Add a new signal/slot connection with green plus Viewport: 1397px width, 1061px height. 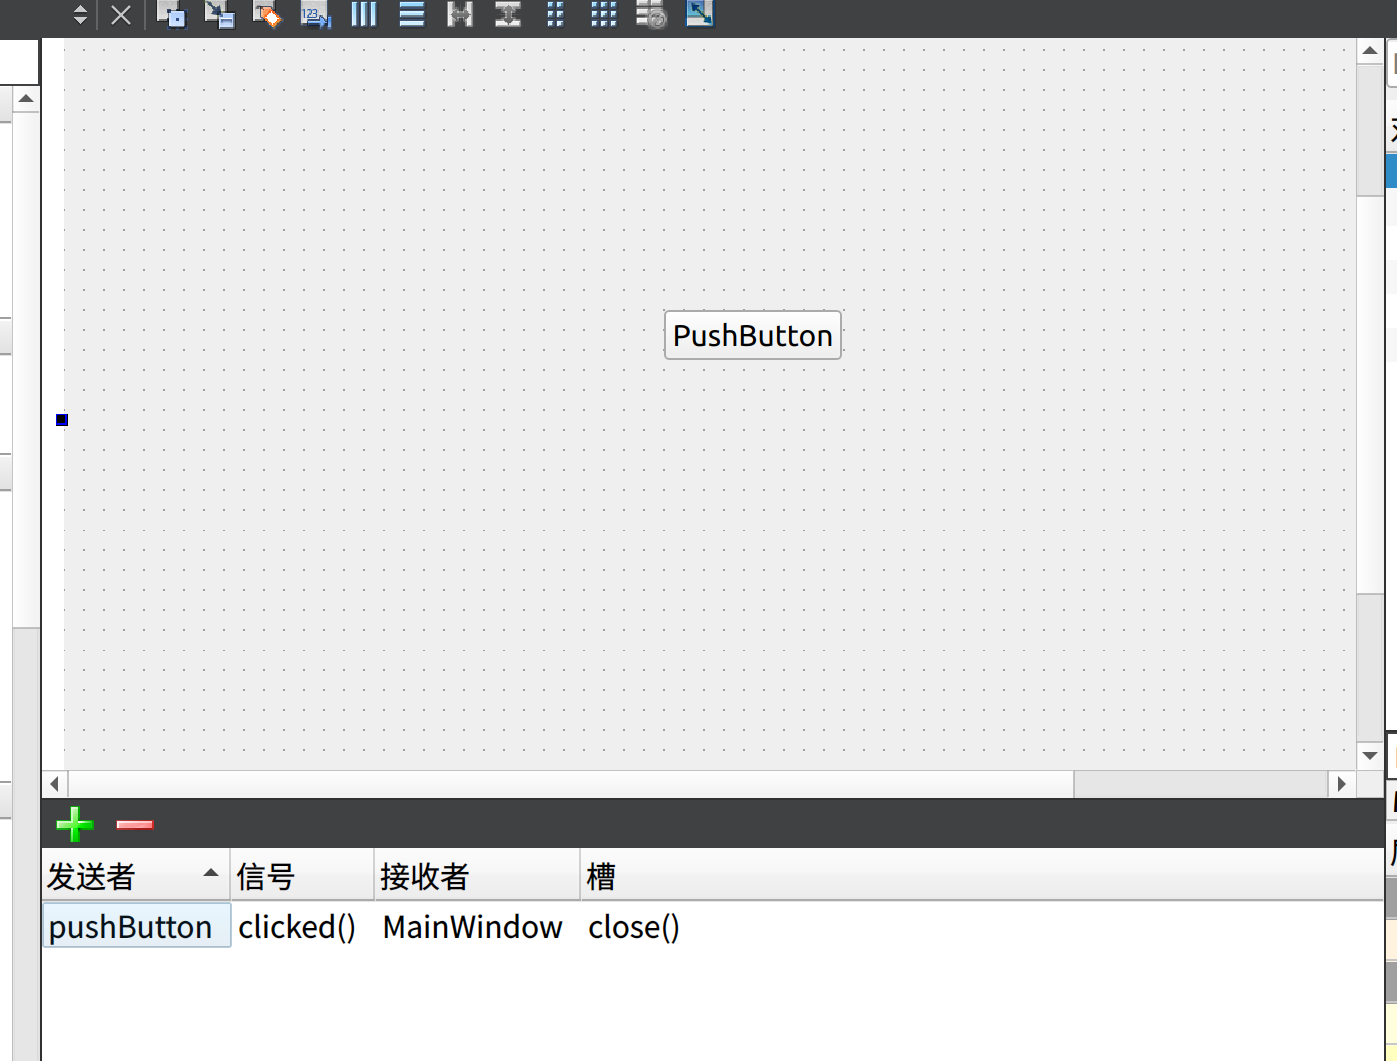[x=75, y=824]
